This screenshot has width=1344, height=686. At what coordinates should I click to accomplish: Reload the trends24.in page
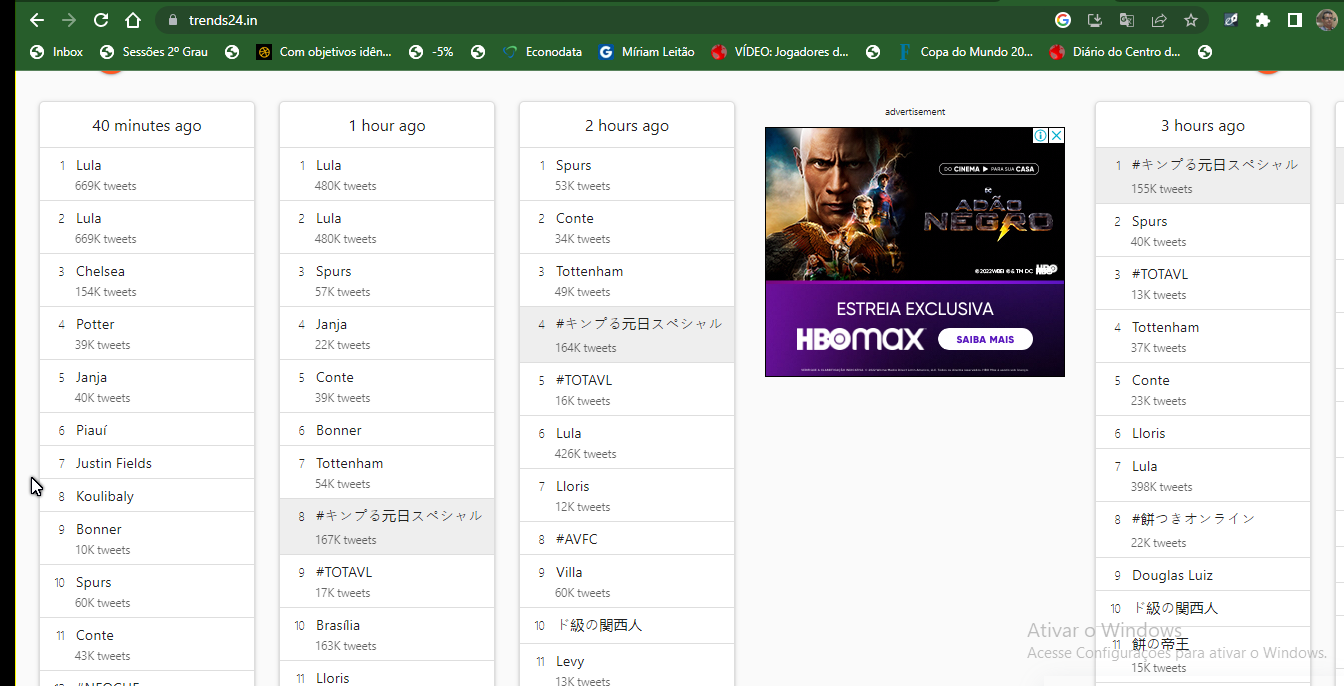click(101, 20)
